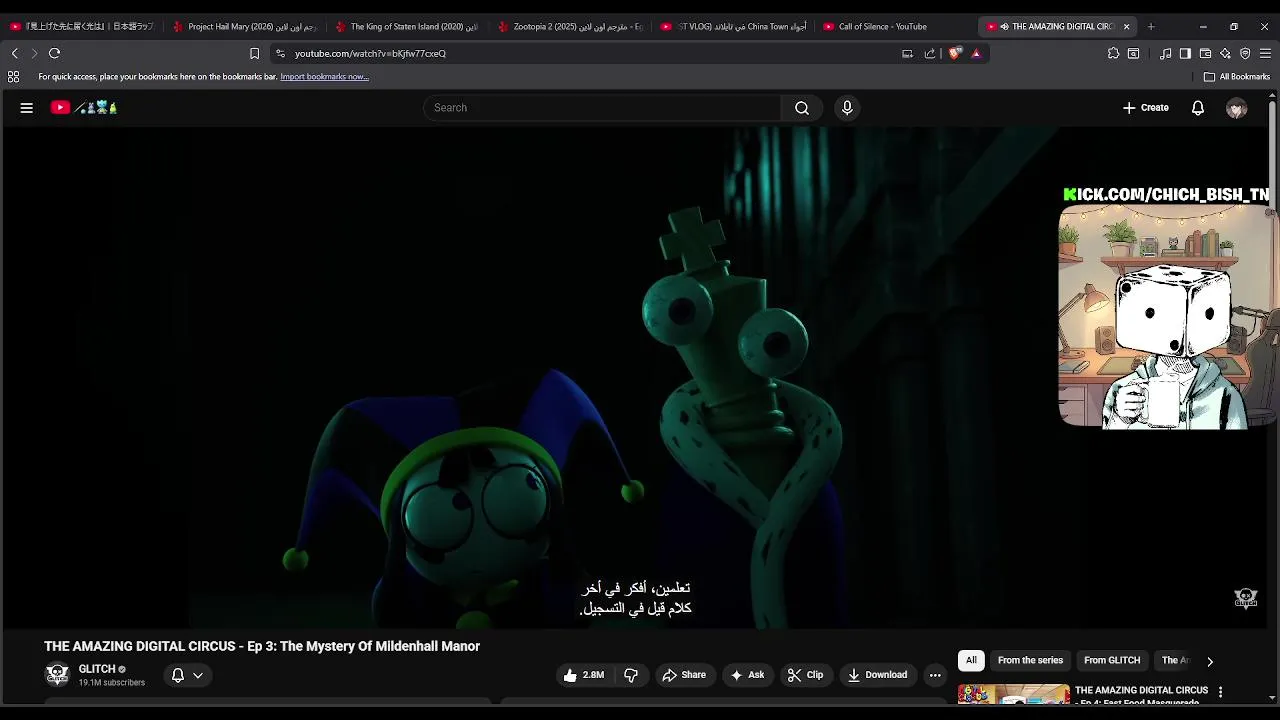Screen dimensions: 1280x720
Task: Open Brave Rewards triangle icon
Action: coord(976,54)
